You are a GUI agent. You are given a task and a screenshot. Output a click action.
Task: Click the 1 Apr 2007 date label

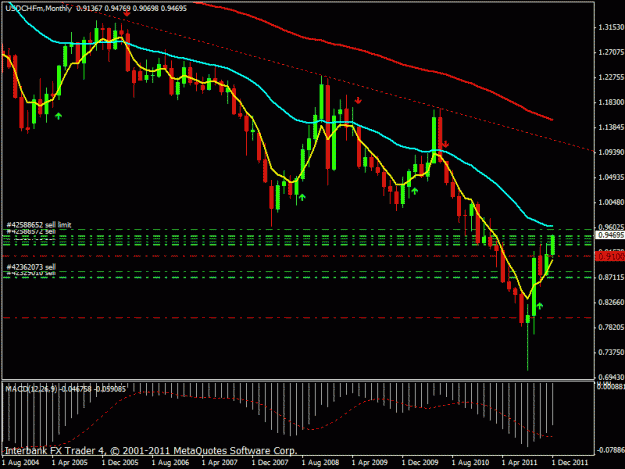click(220, 463)
